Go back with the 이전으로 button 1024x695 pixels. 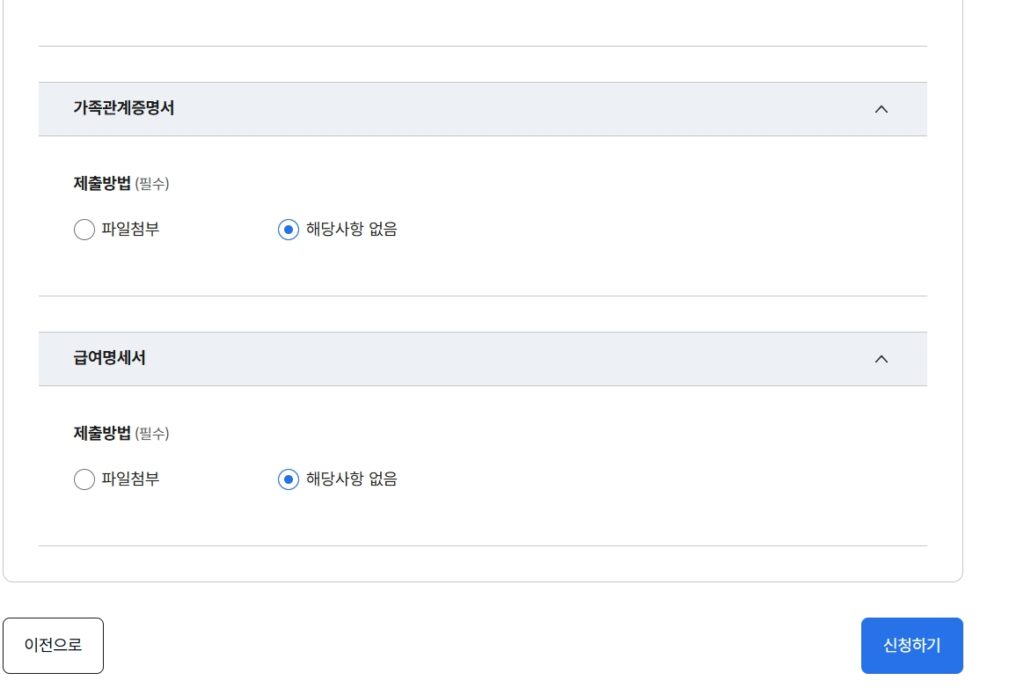[x=53, y=645]
